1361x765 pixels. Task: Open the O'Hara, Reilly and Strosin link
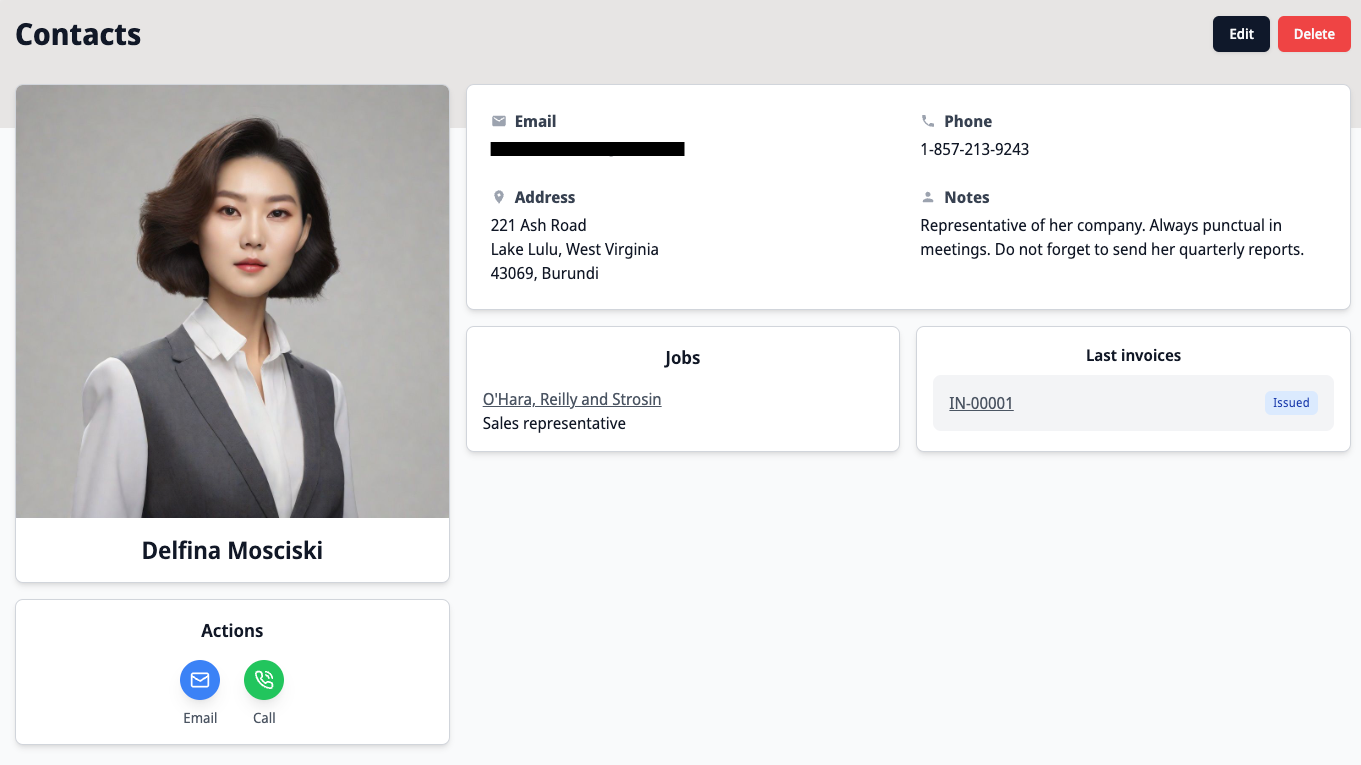pos(572,399)
